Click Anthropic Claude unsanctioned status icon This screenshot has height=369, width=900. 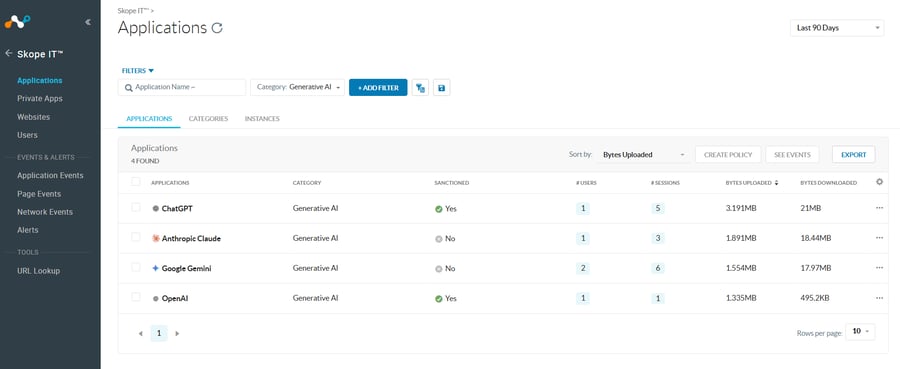(x=439, y=239)
